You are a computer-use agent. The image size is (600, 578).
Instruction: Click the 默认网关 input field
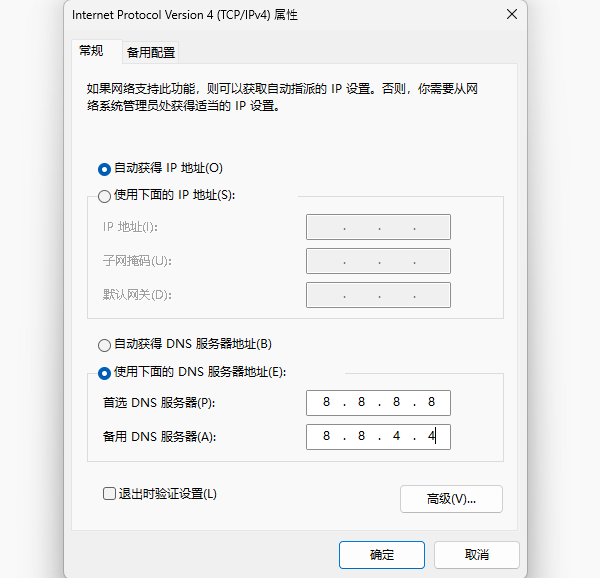tap(378, 295)
